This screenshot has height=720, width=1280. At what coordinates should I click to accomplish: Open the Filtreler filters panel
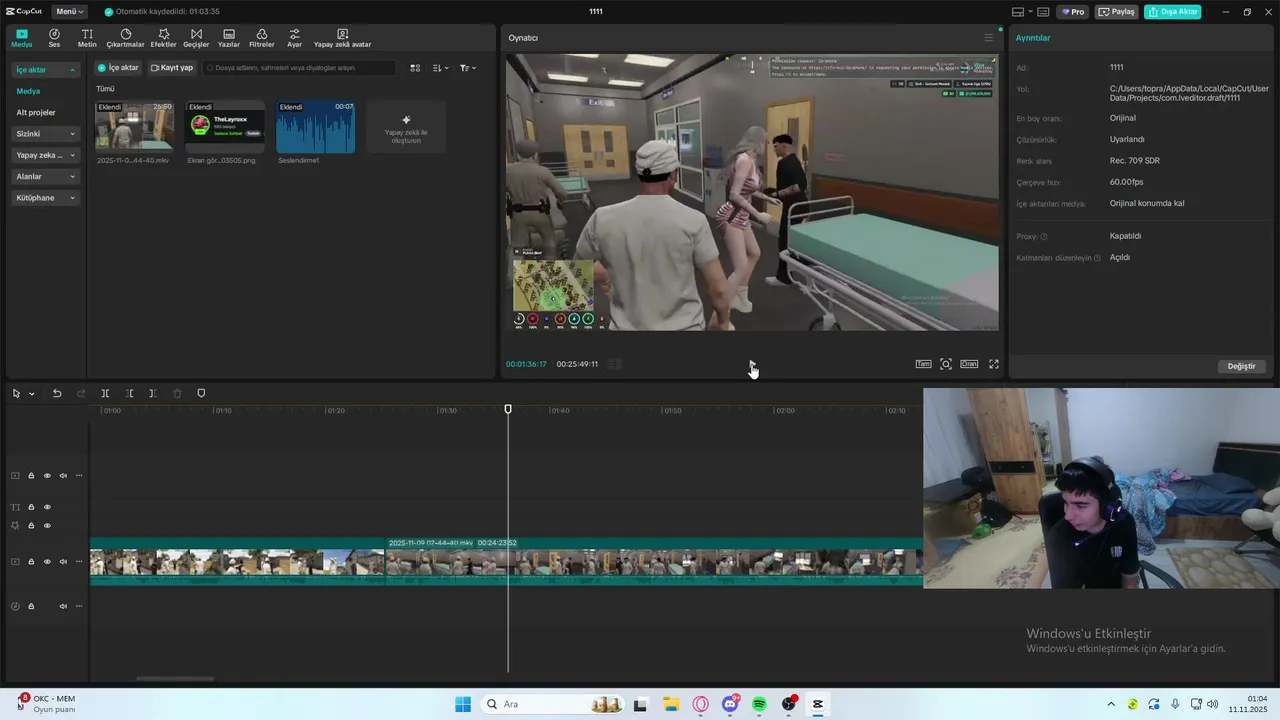[262, 38]
